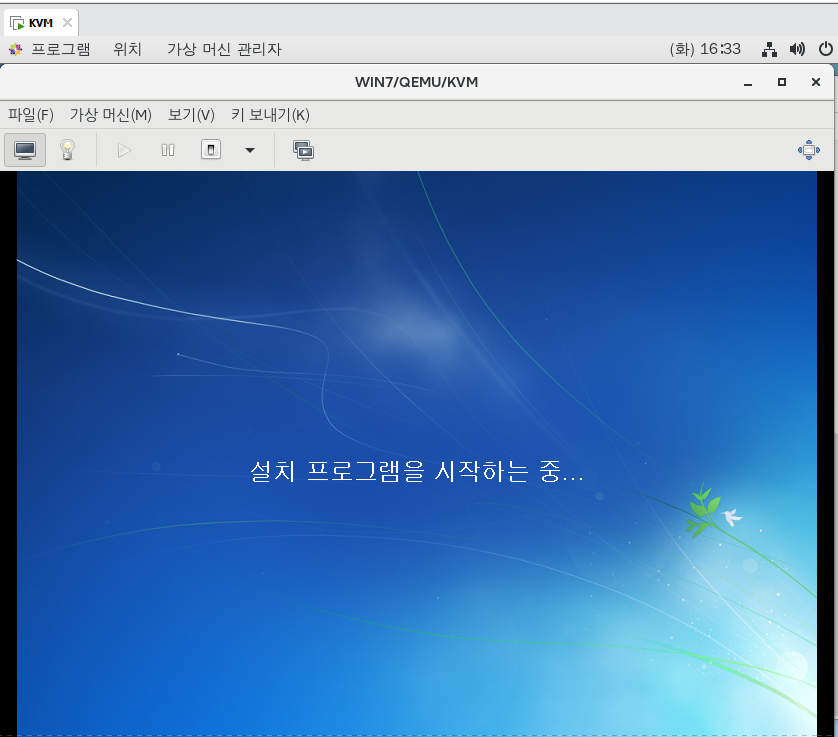This screenshot has height=737, width=838.
Task: Show the graphical console view
Action: (25, 150)
